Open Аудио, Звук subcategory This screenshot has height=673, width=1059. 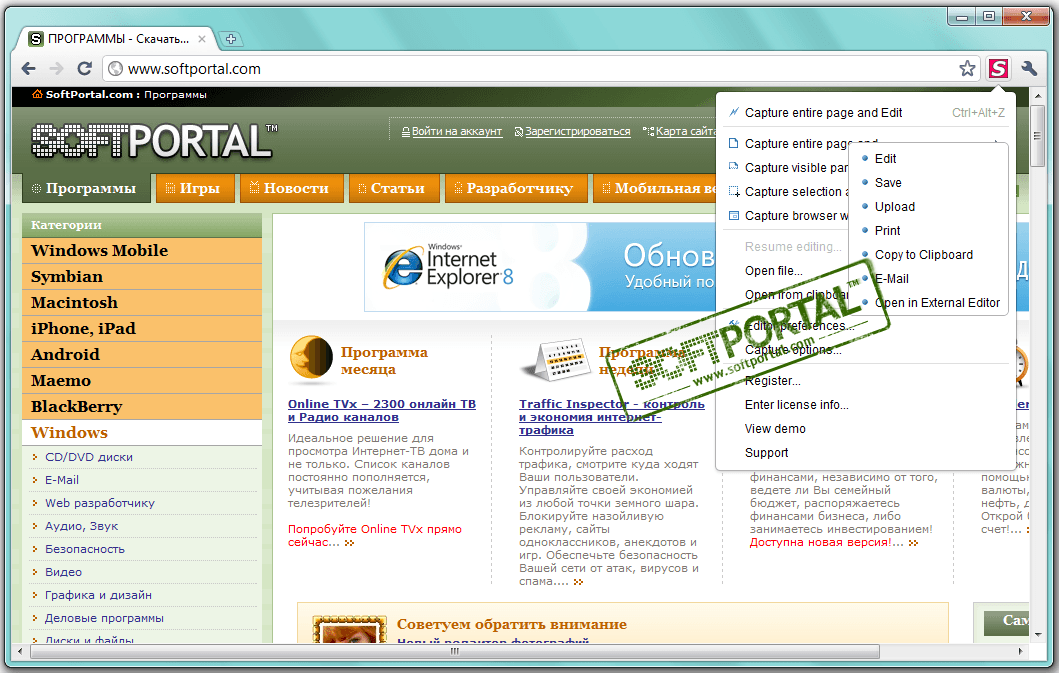click(x=82, y=526)
